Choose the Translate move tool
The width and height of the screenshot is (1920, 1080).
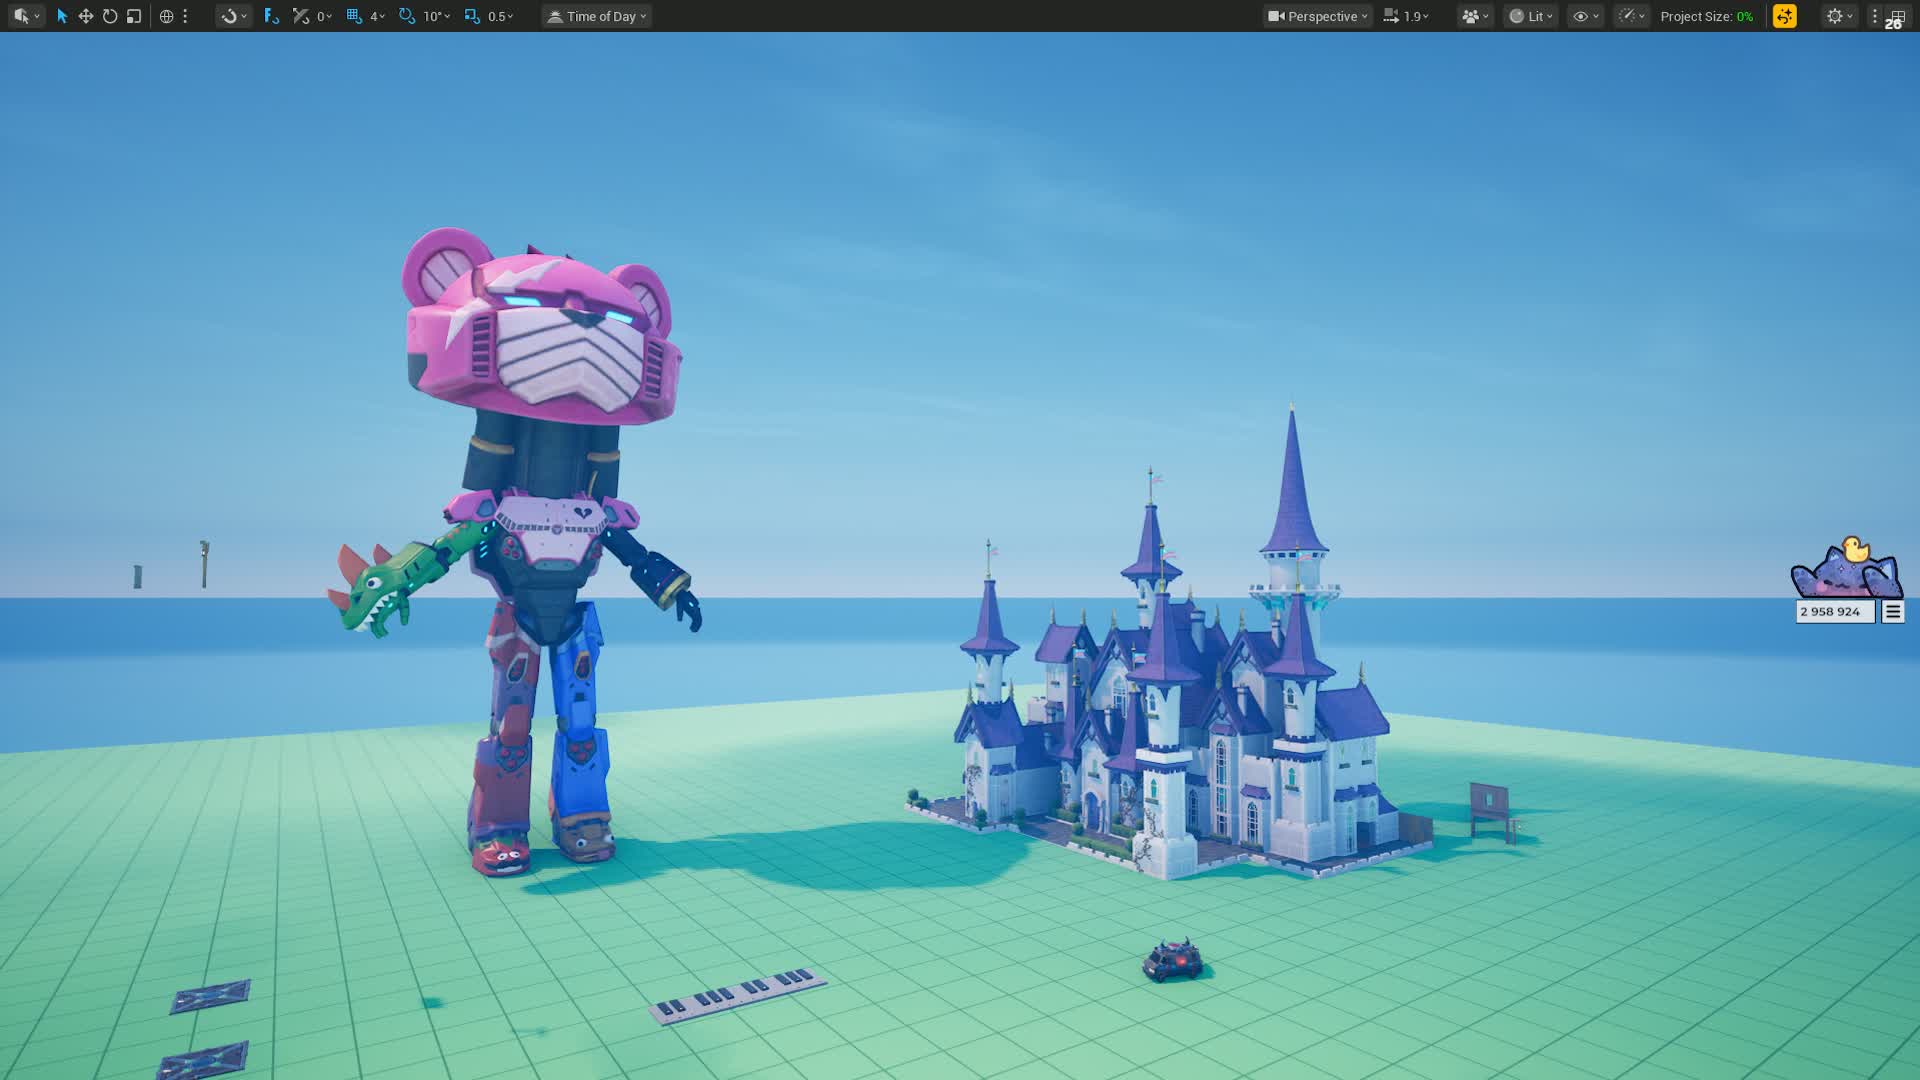(x=86, y=16)
